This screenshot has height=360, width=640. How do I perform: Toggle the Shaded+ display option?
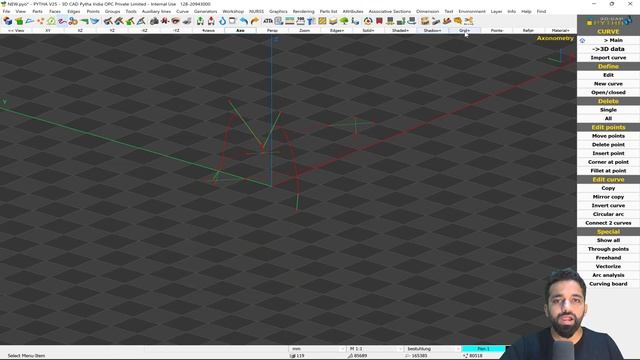(400, 31)
